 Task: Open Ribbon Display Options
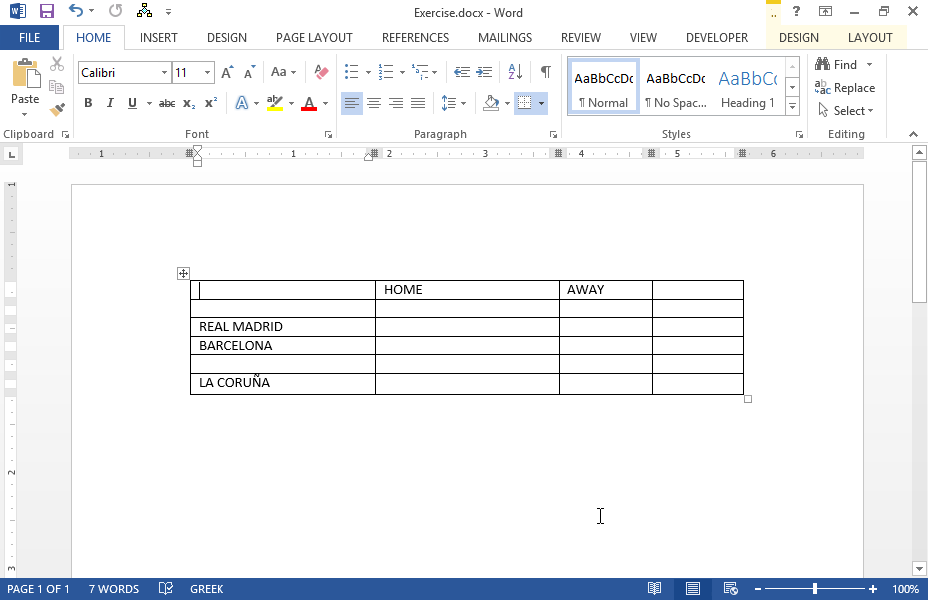tap(825, 11)
